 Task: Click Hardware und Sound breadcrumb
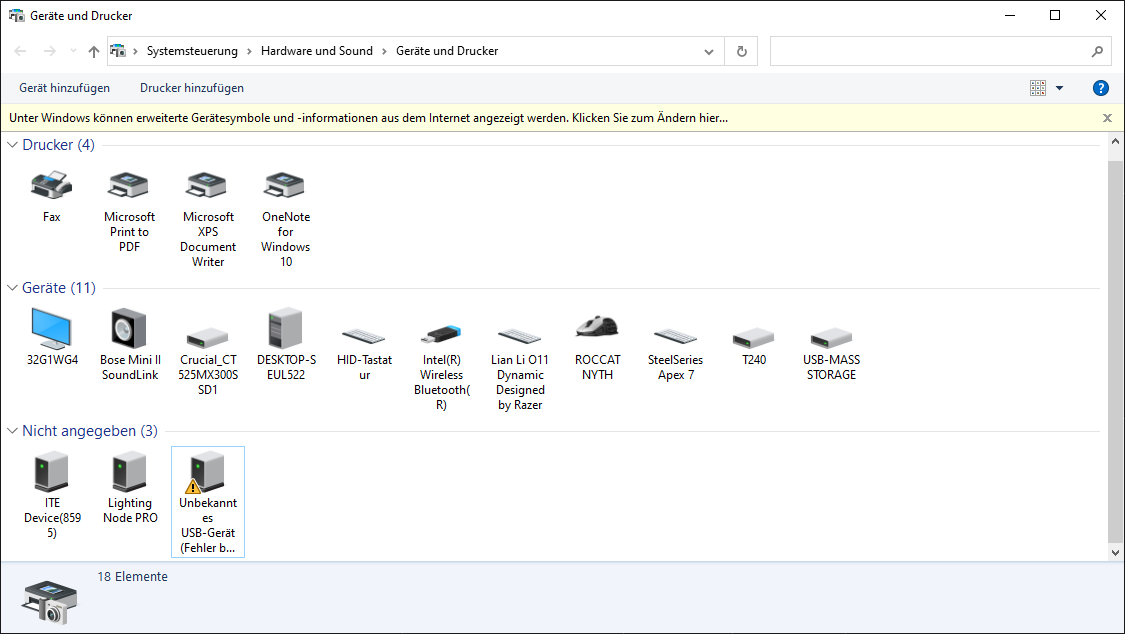pos(317,51)
